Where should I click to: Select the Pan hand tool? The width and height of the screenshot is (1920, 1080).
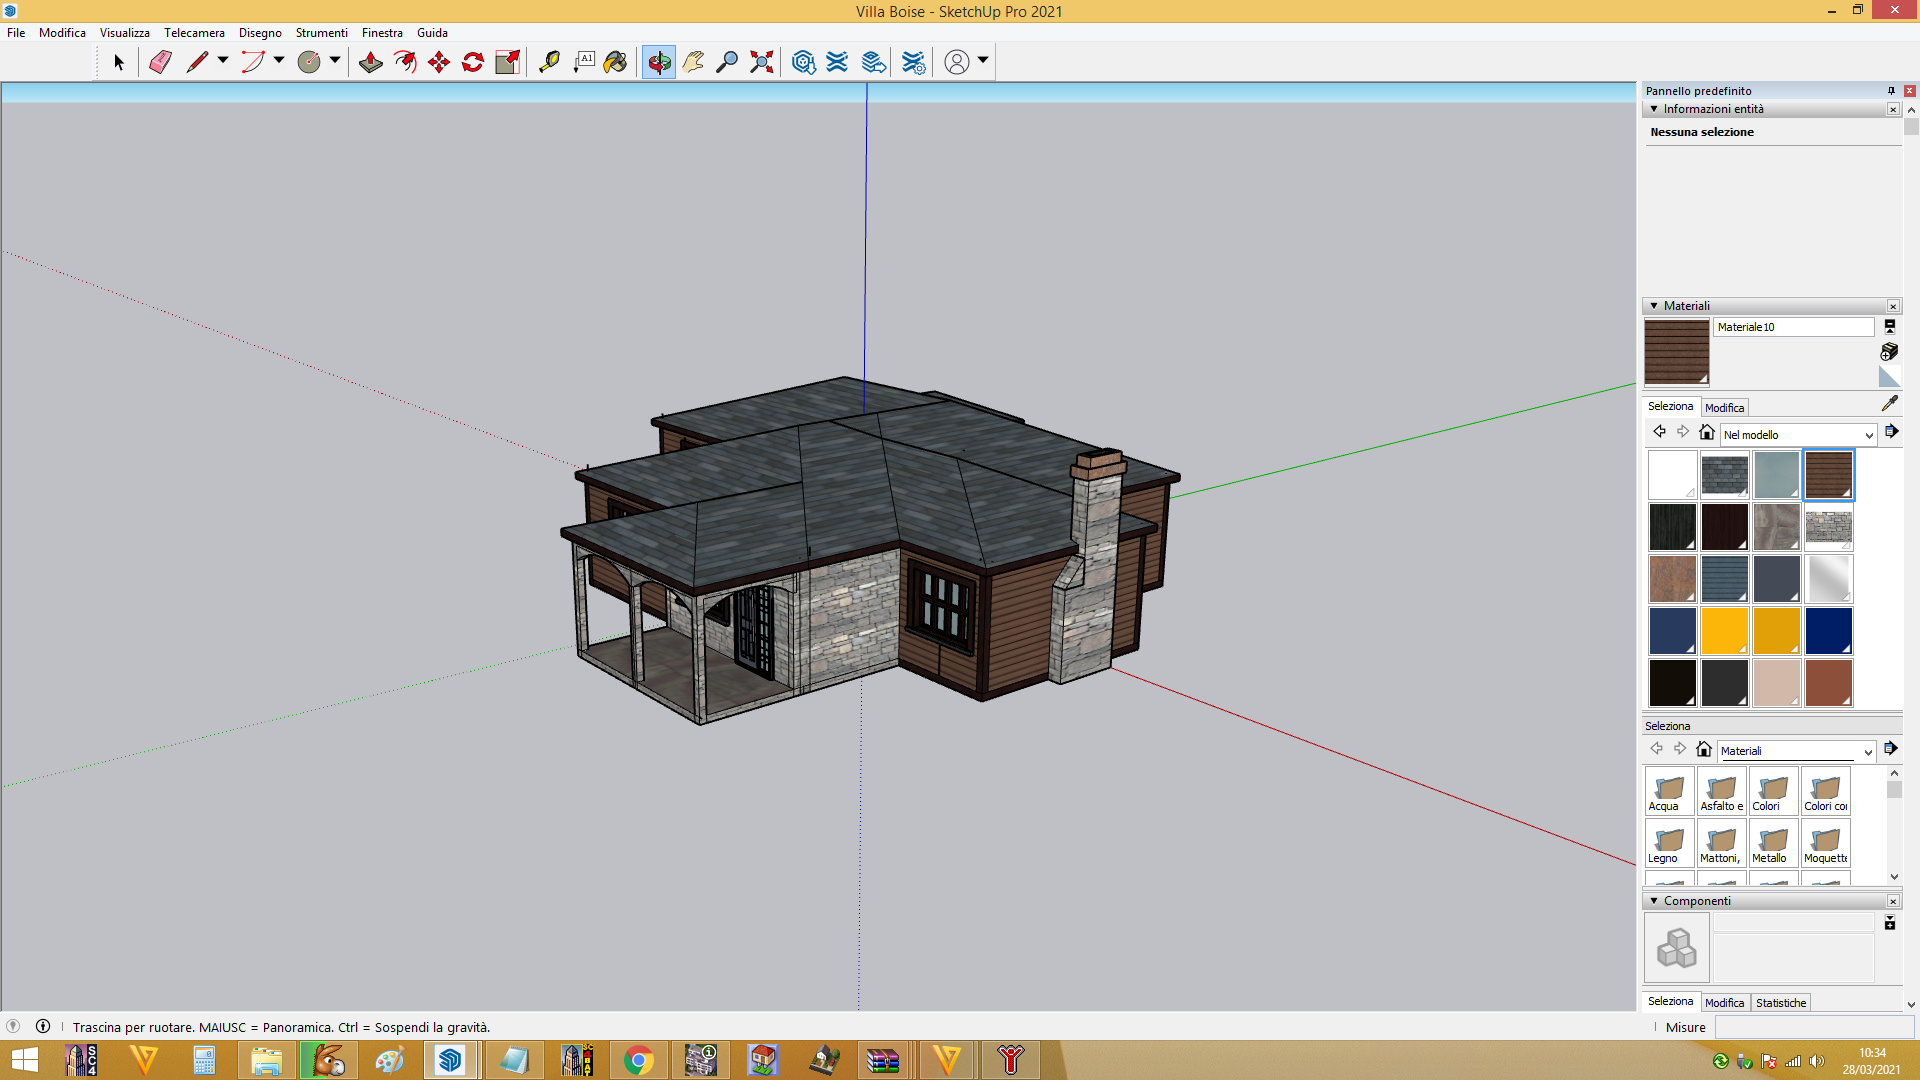(693, 62)
